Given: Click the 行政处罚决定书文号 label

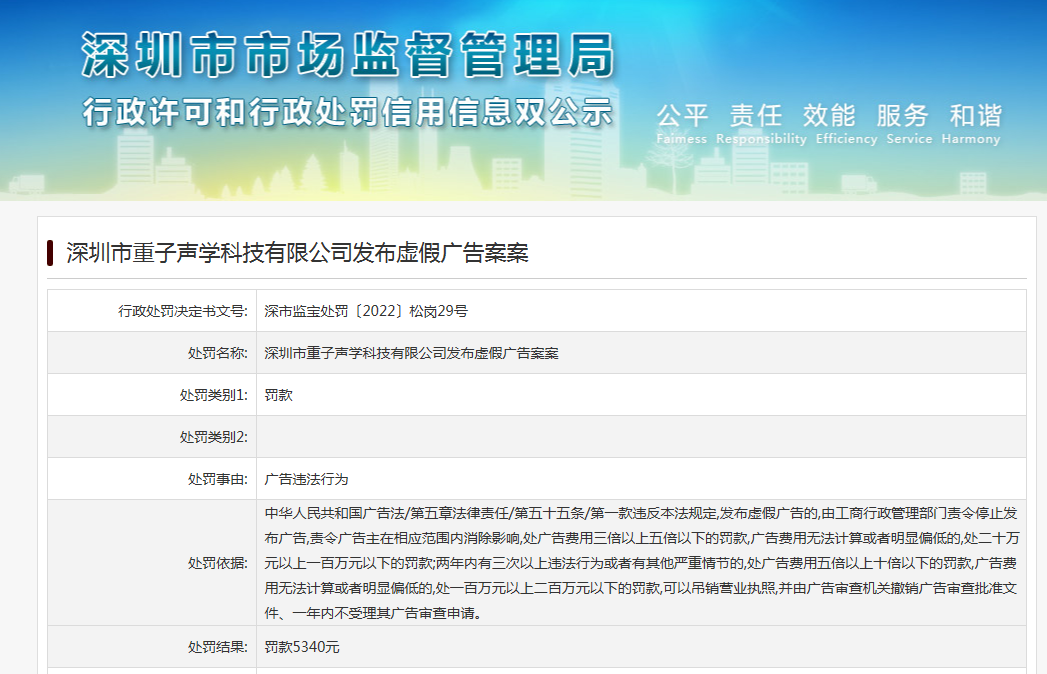Looking at the screenshot, I should coord(183,311).
